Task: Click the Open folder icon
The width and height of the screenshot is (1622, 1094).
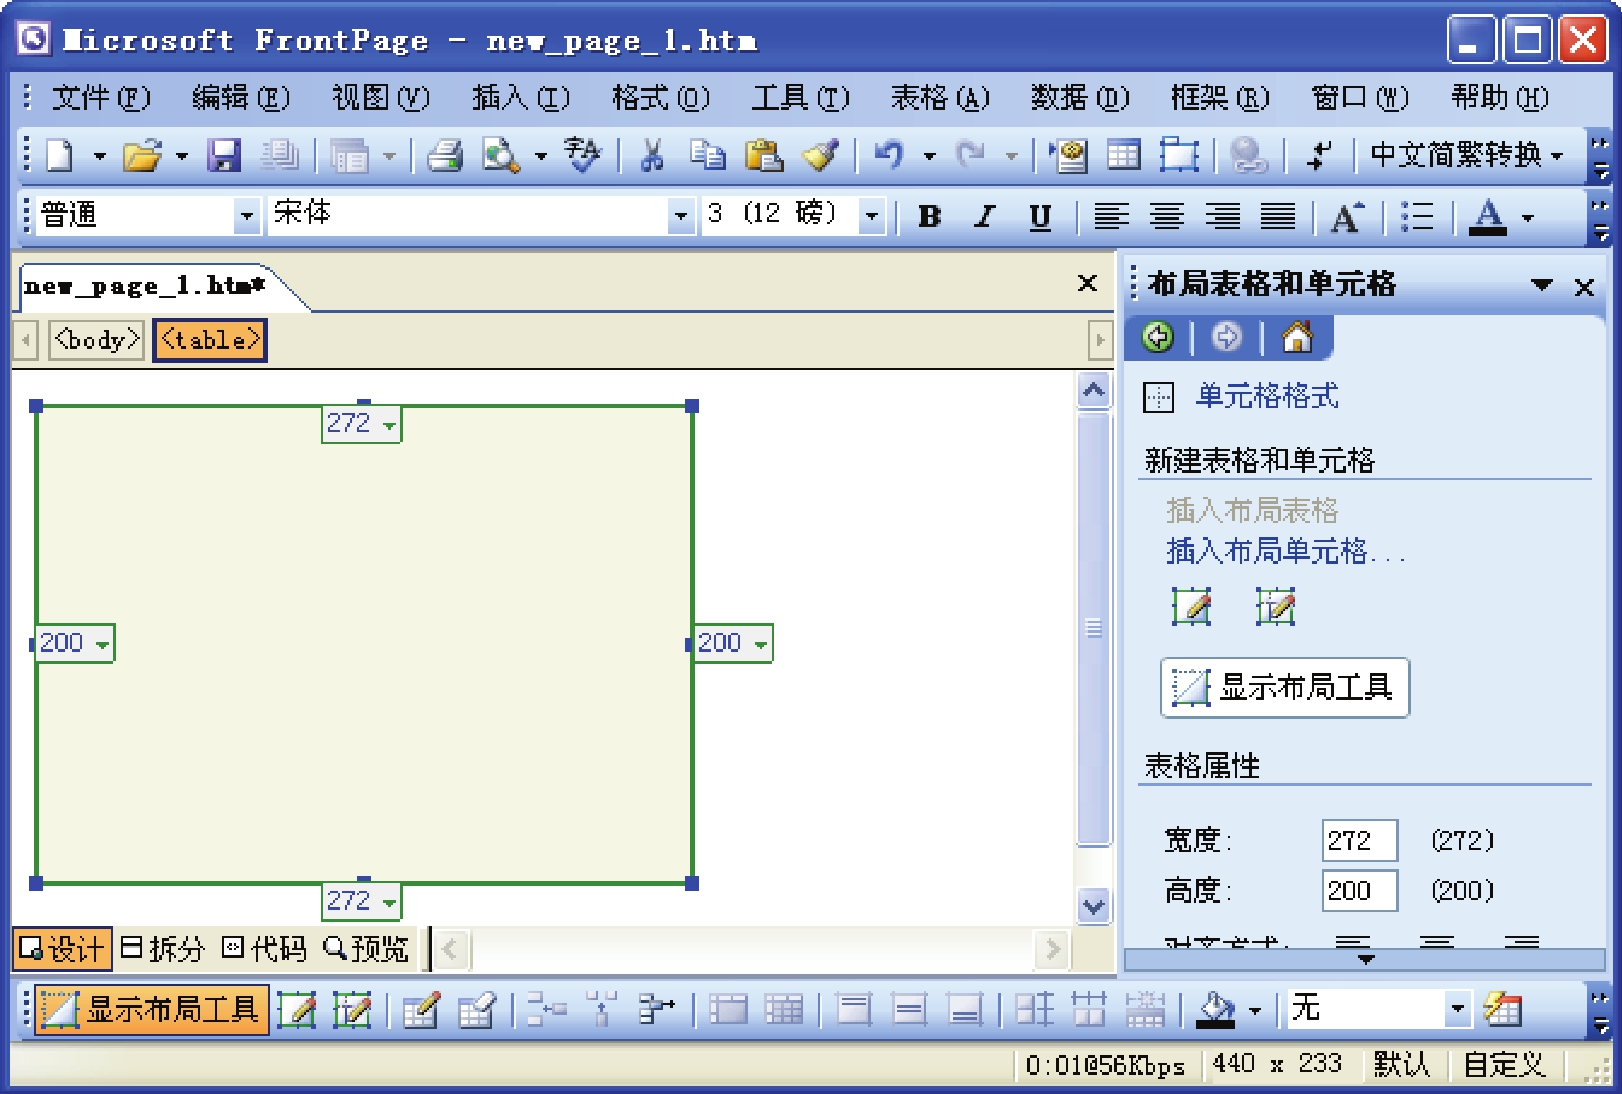Action: point(142,155)
